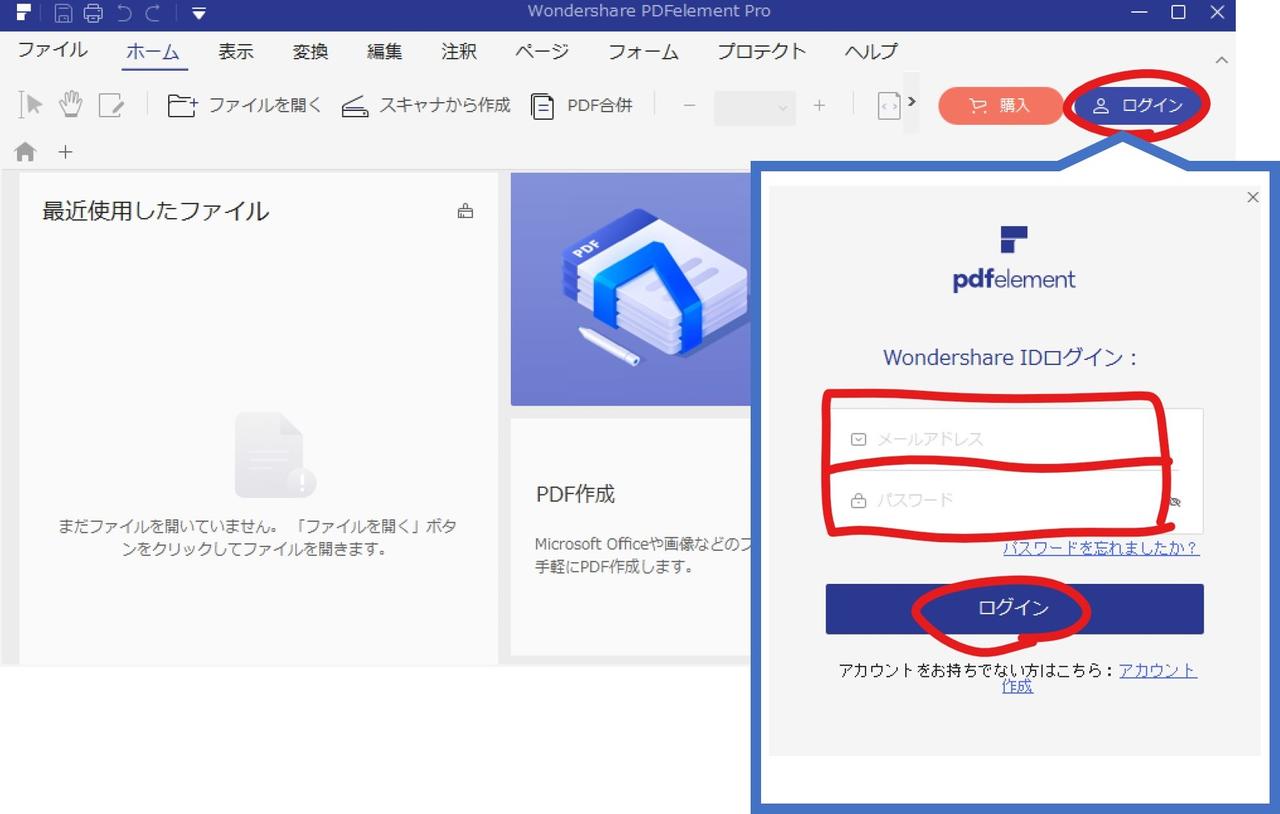
Task: Open the zoom level dropdown
Action: coord(755,106)
